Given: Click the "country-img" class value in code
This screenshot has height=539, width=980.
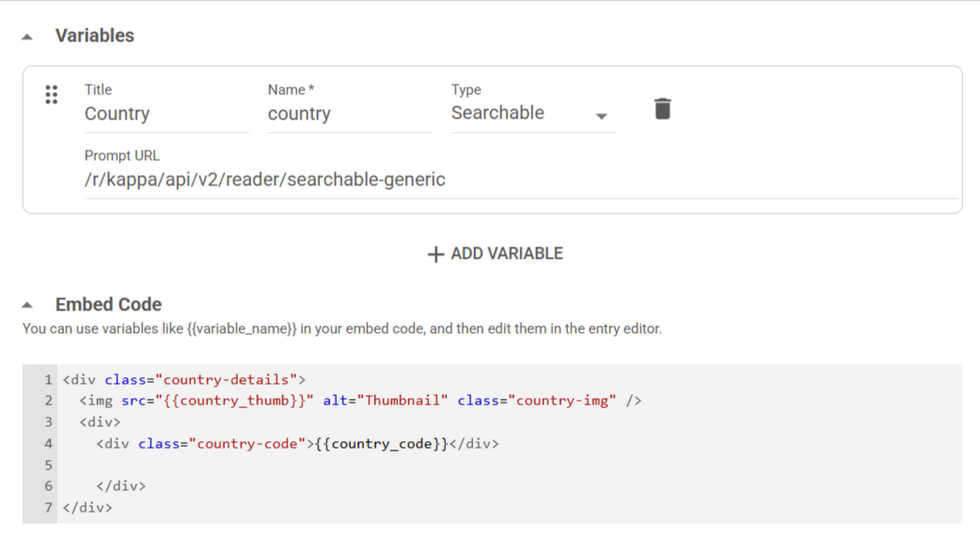Looking at the screenshot, I should point(563,401).
